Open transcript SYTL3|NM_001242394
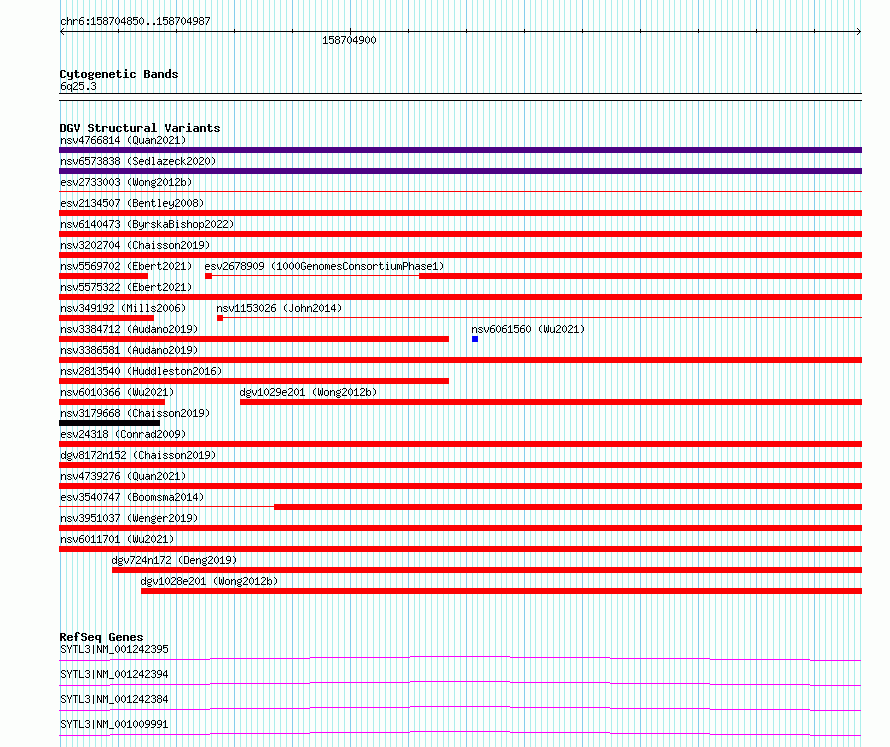Screen dimensions: 890x747 [x=114, y=674]
